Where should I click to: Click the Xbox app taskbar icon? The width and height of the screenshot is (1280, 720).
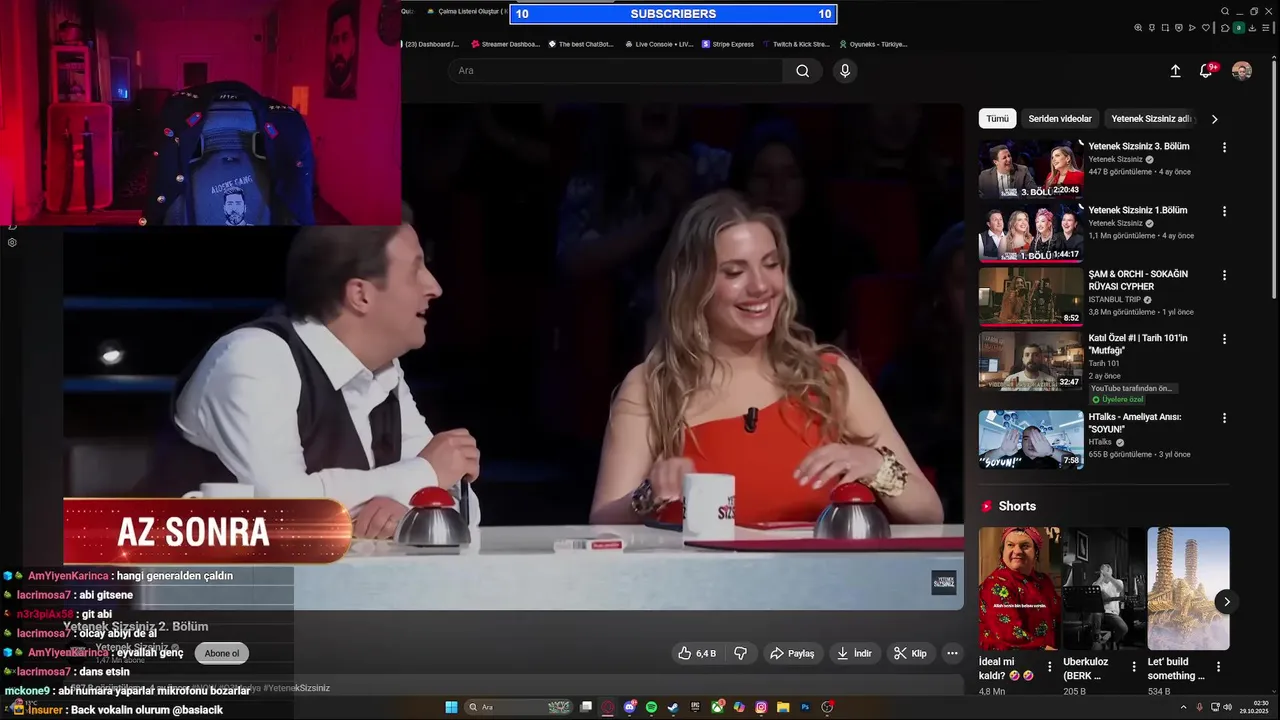coord(717,707)
